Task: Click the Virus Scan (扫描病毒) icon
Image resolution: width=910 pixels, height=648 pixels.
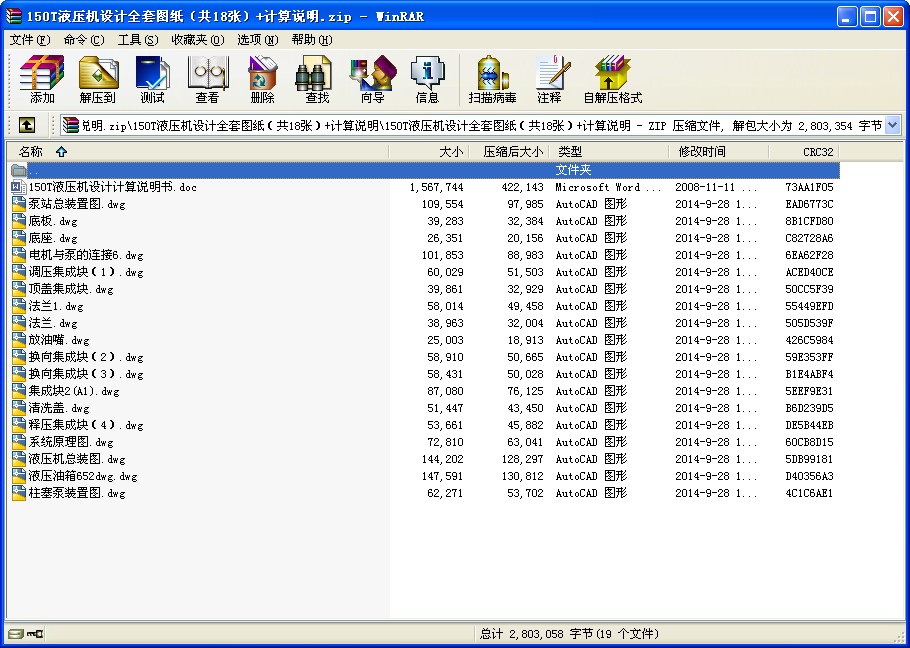Action: pos(493,79)
